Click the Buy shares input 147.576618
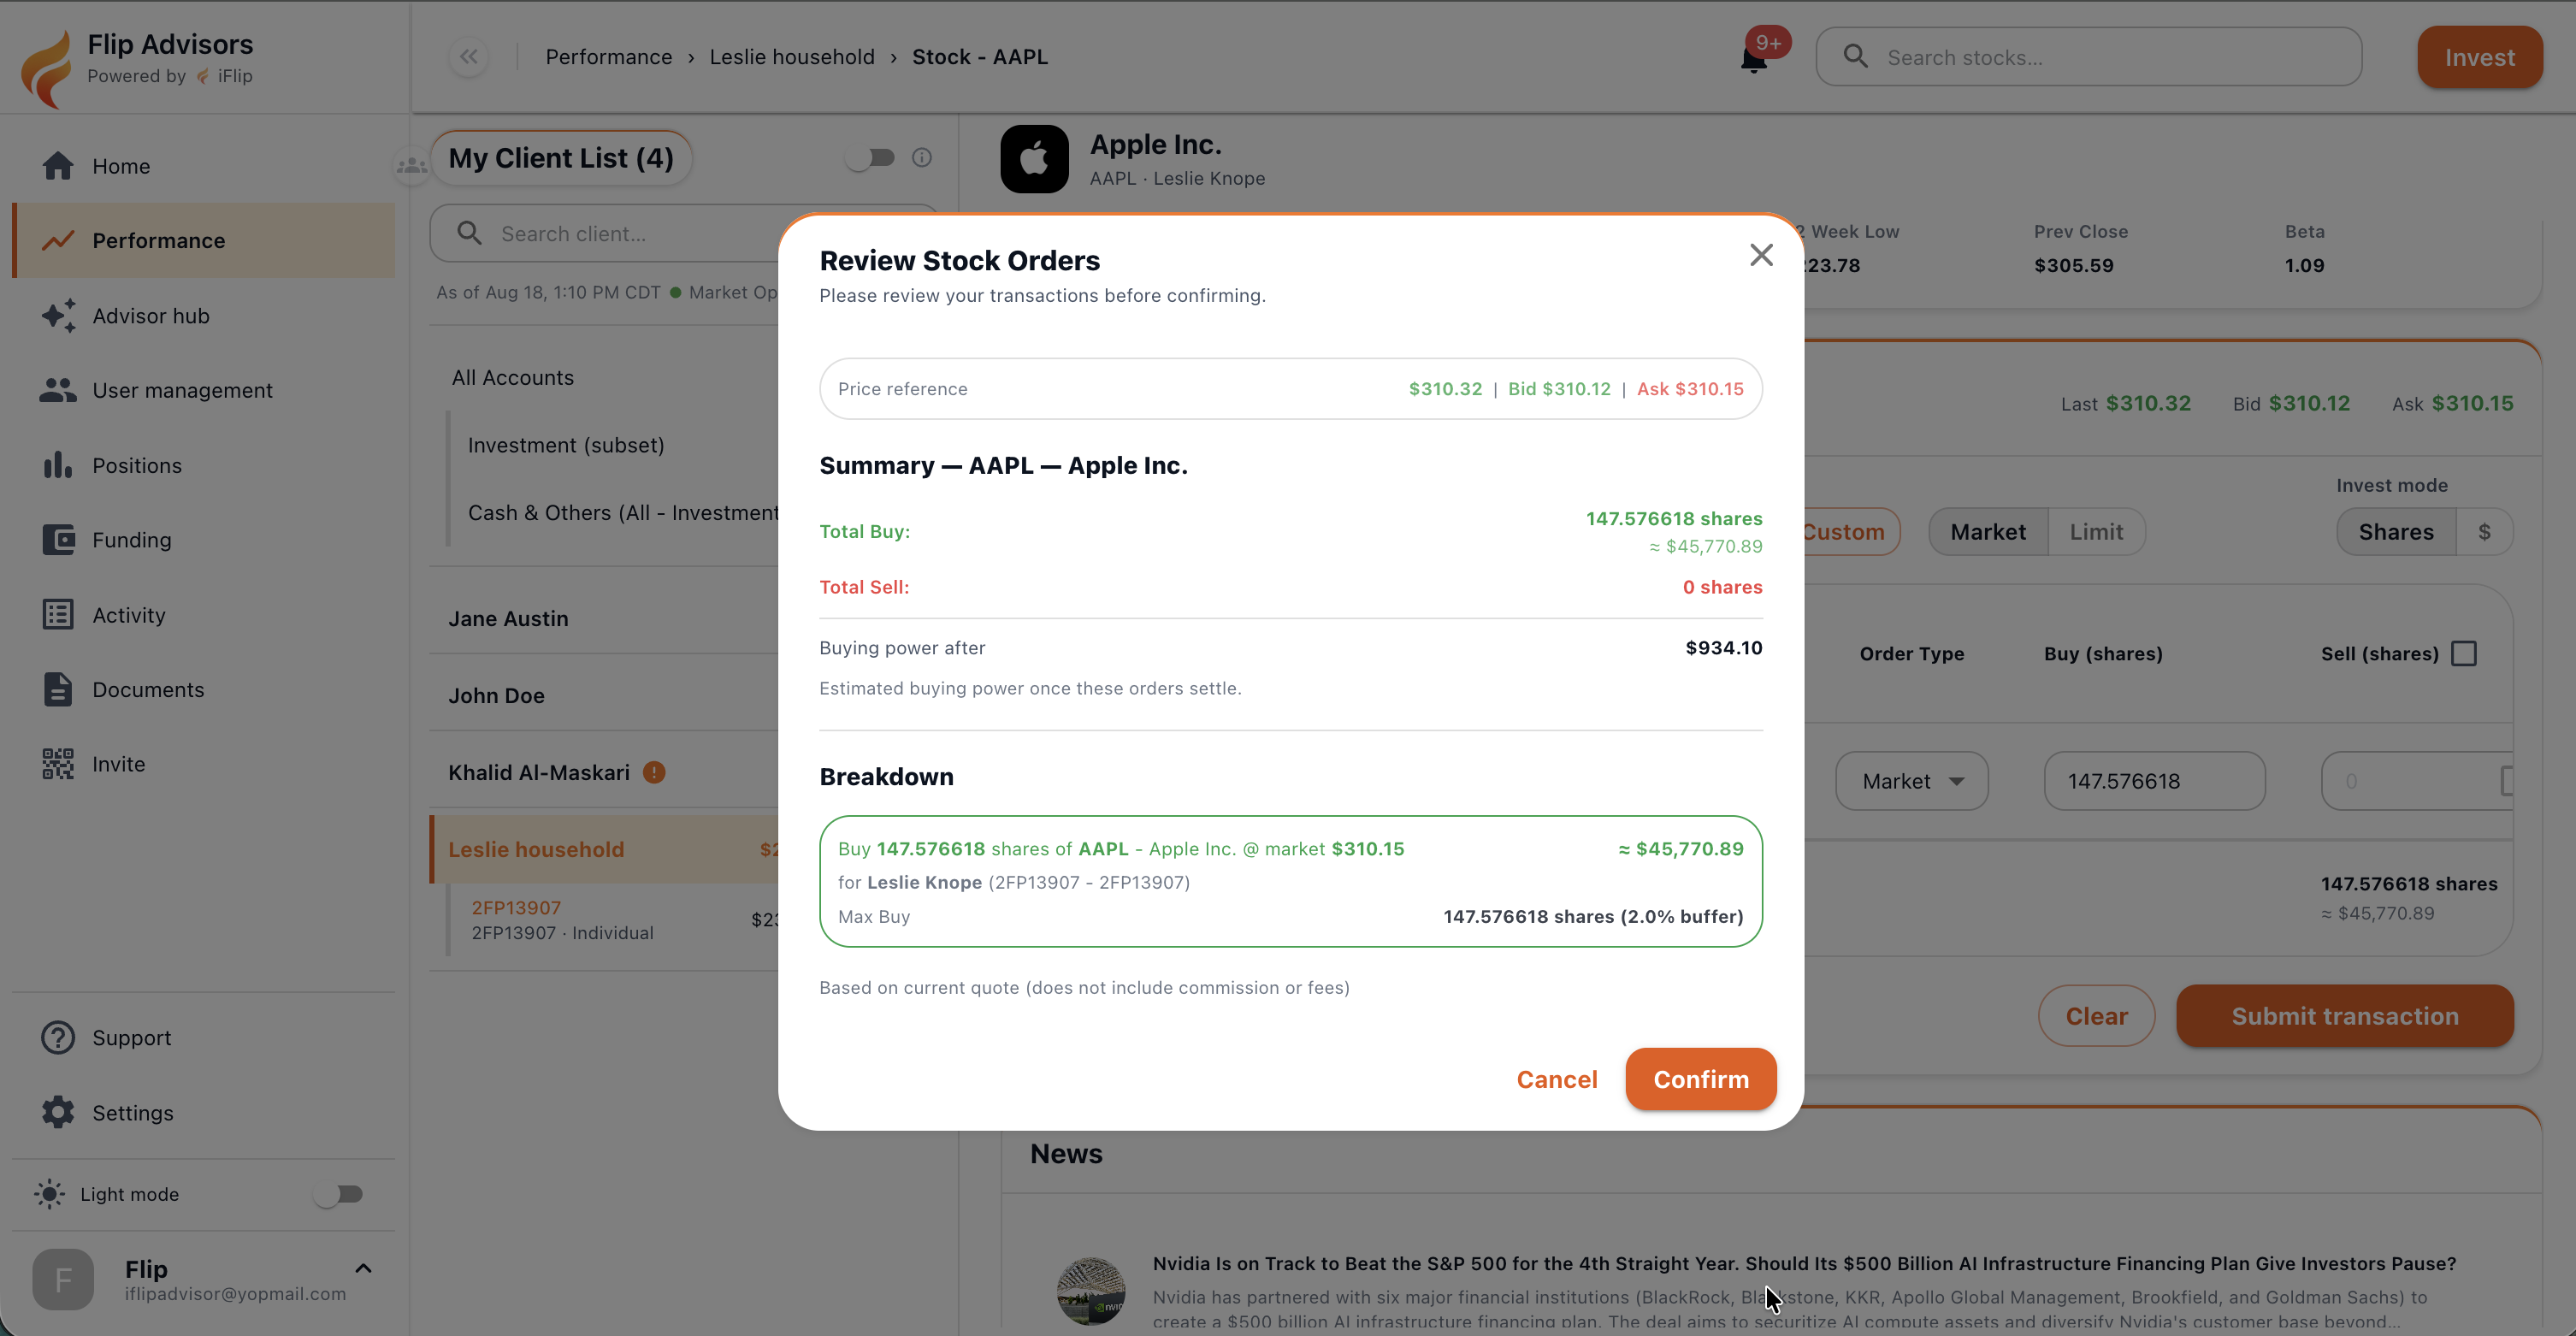Screen dimensions: 2576x1336 (x=2155, y=781)
